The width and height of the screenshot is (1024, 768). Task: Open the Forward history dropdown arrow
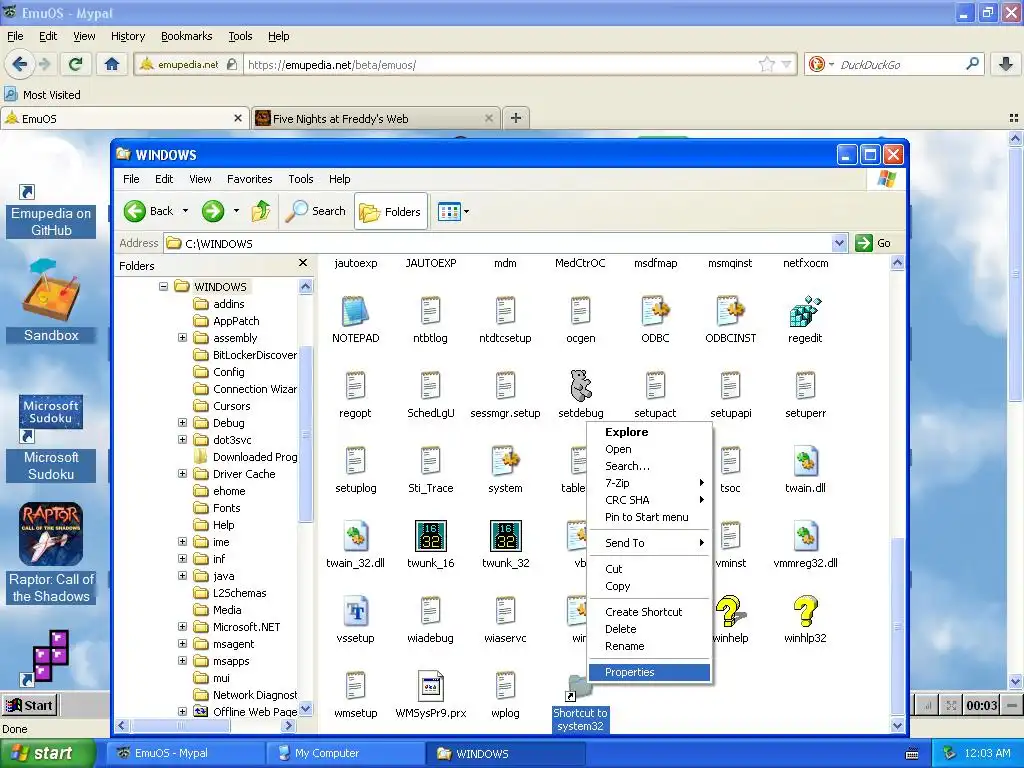point(236,211)
